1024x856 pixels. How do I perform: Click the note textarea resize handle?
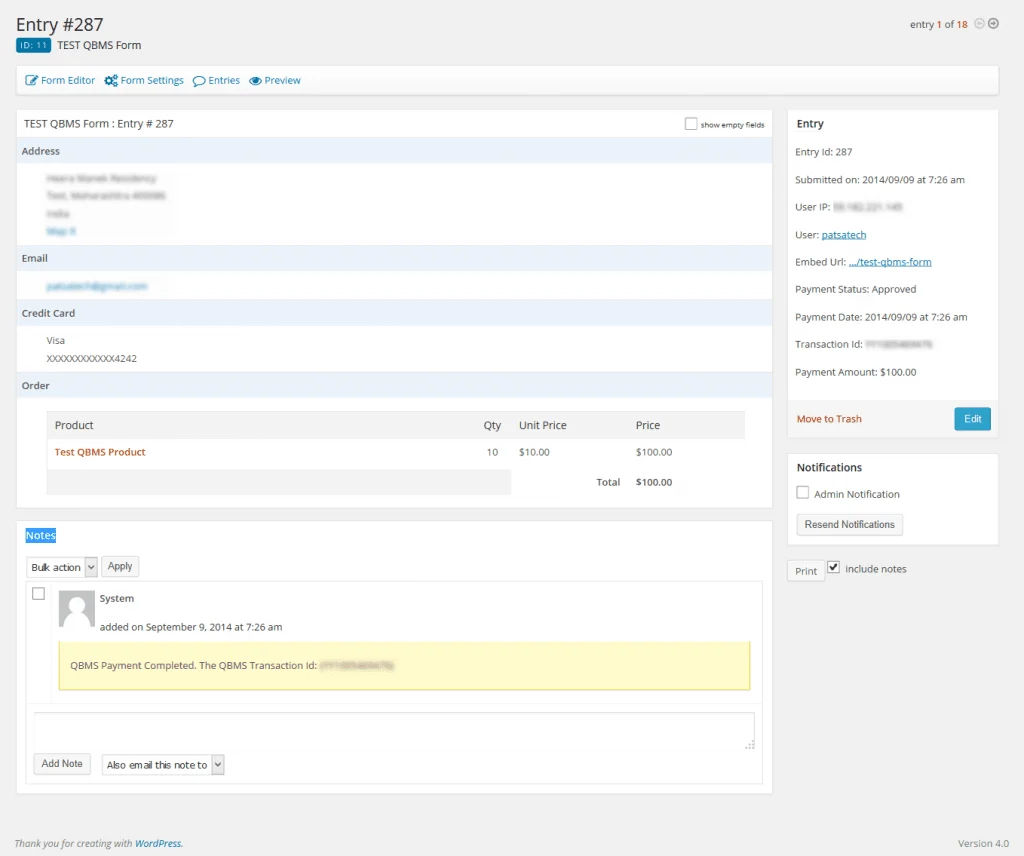[x=750, y=745]
